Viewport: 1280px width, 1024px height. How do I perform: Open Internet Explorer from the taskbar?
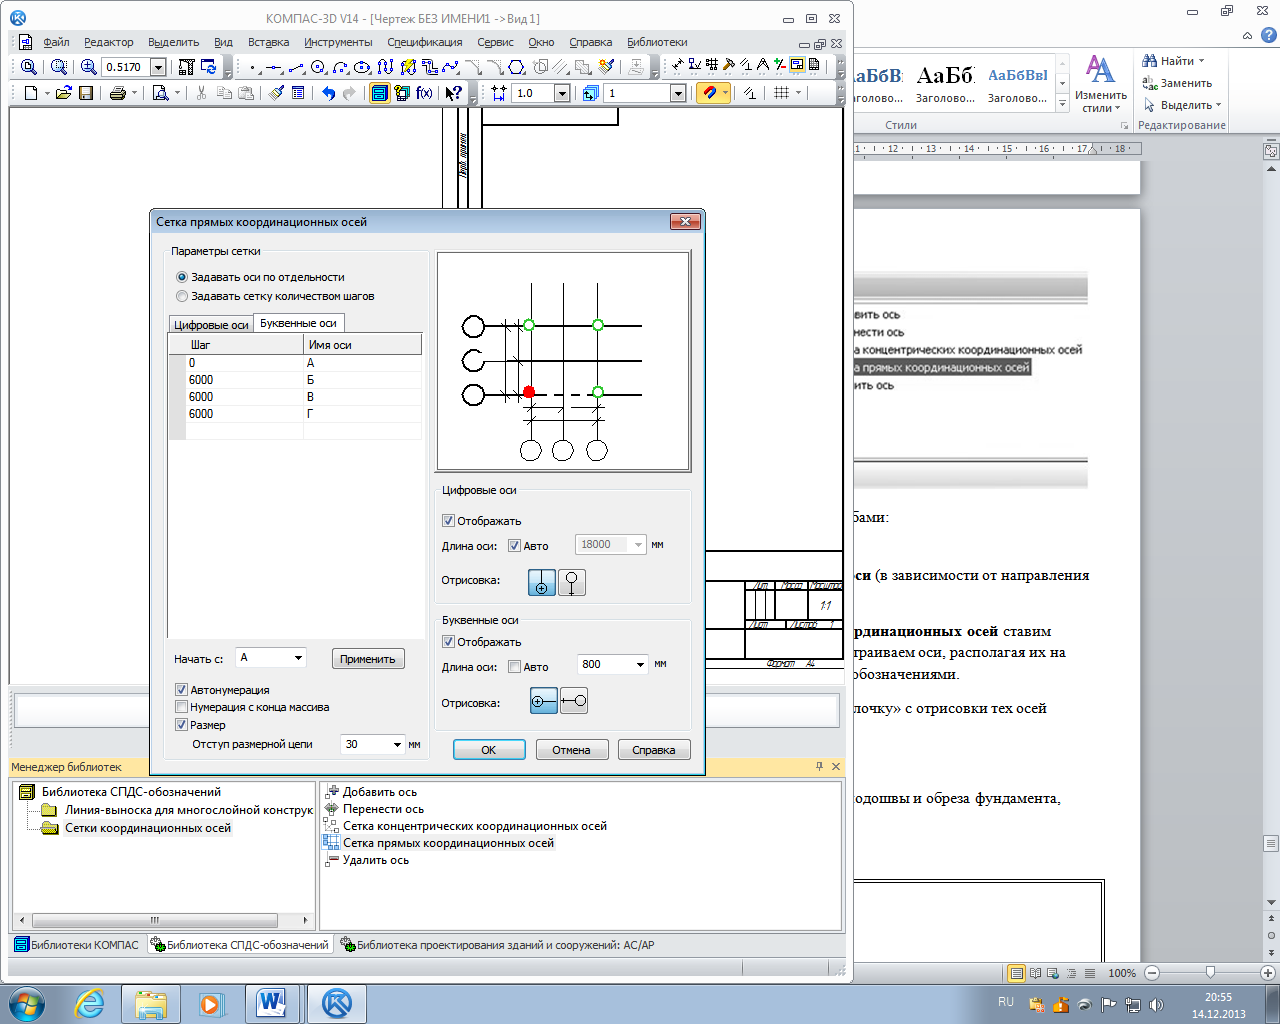[x=90, y=1003]
